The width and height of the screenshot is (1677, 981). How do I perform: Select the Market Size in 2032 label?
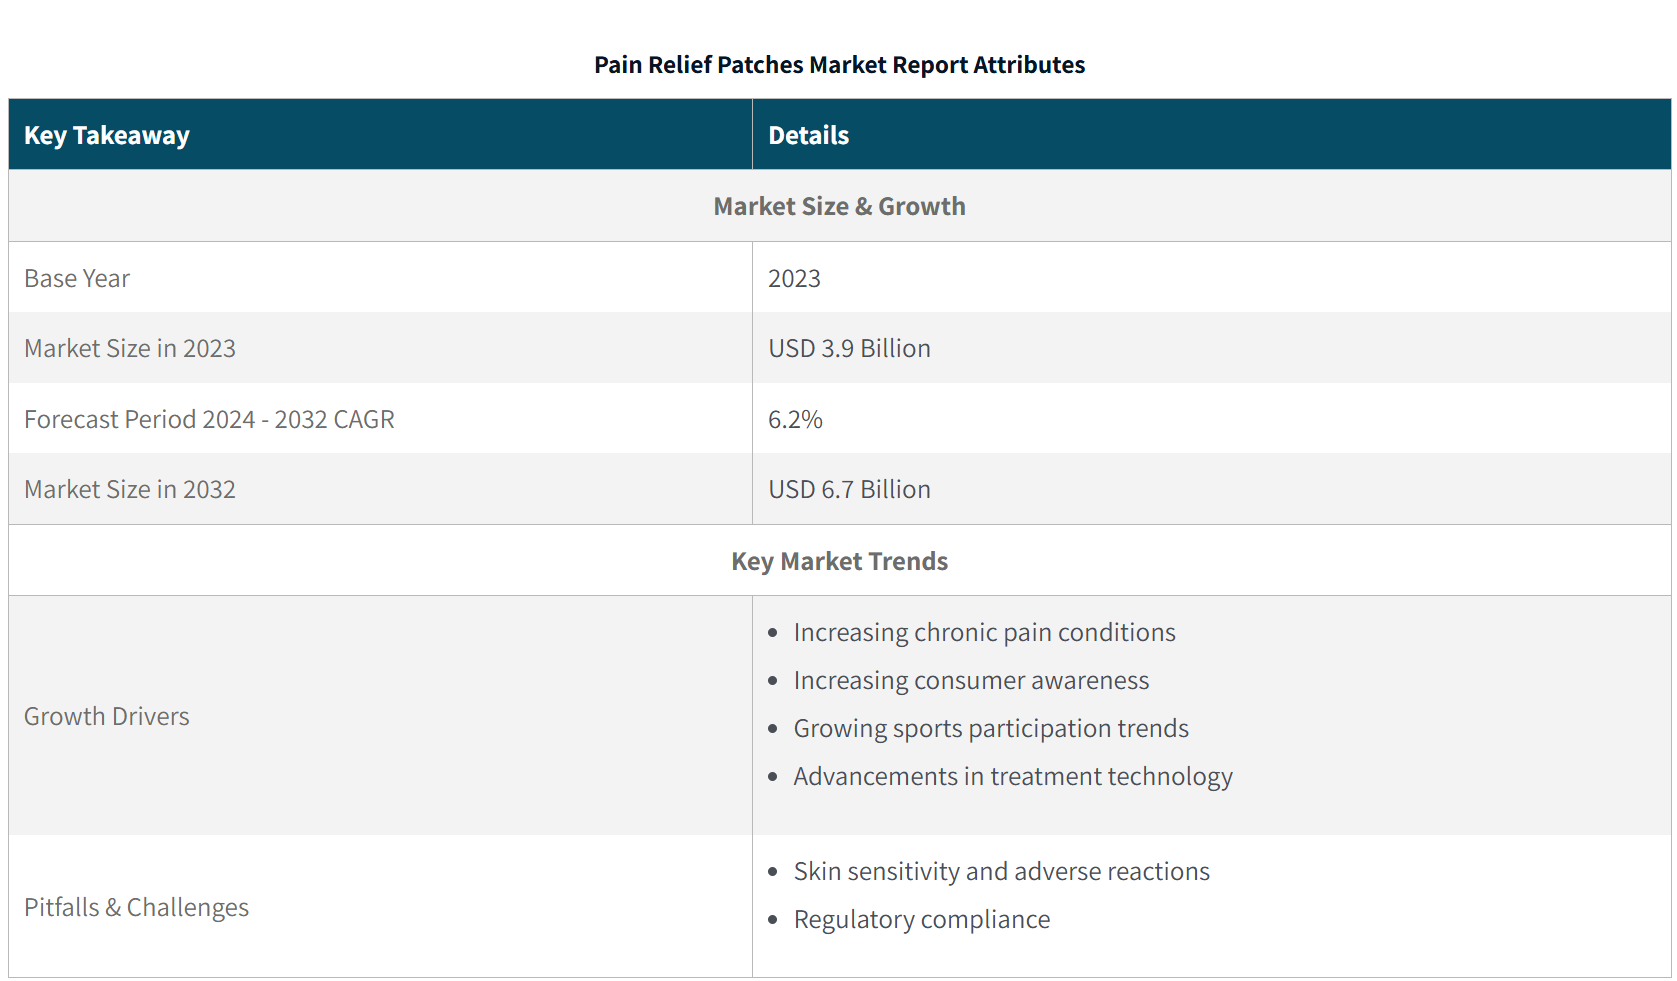(130, 490)
